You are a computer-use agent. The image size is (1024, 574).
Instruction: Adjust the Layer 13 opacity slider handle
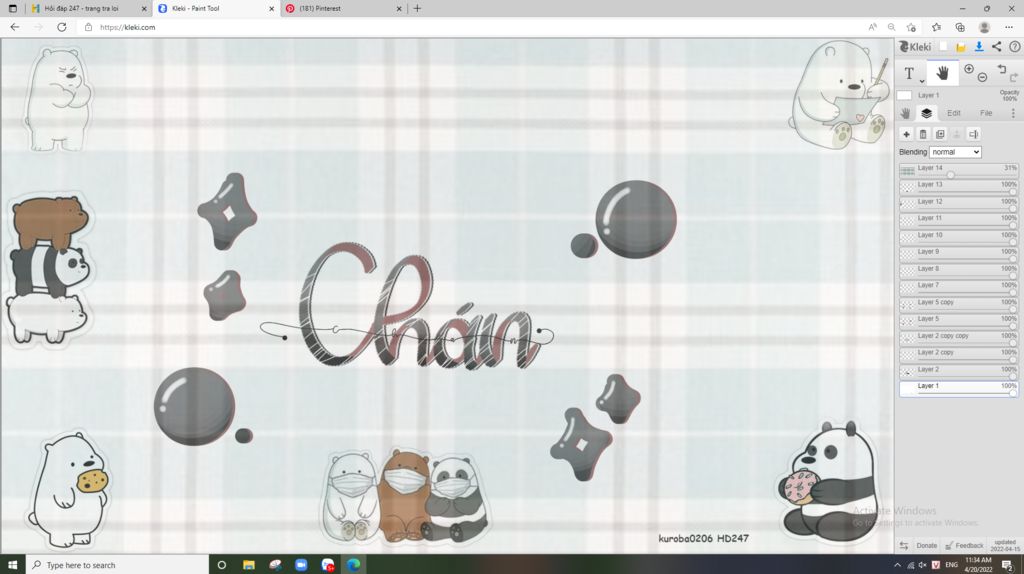point(1013,191)
